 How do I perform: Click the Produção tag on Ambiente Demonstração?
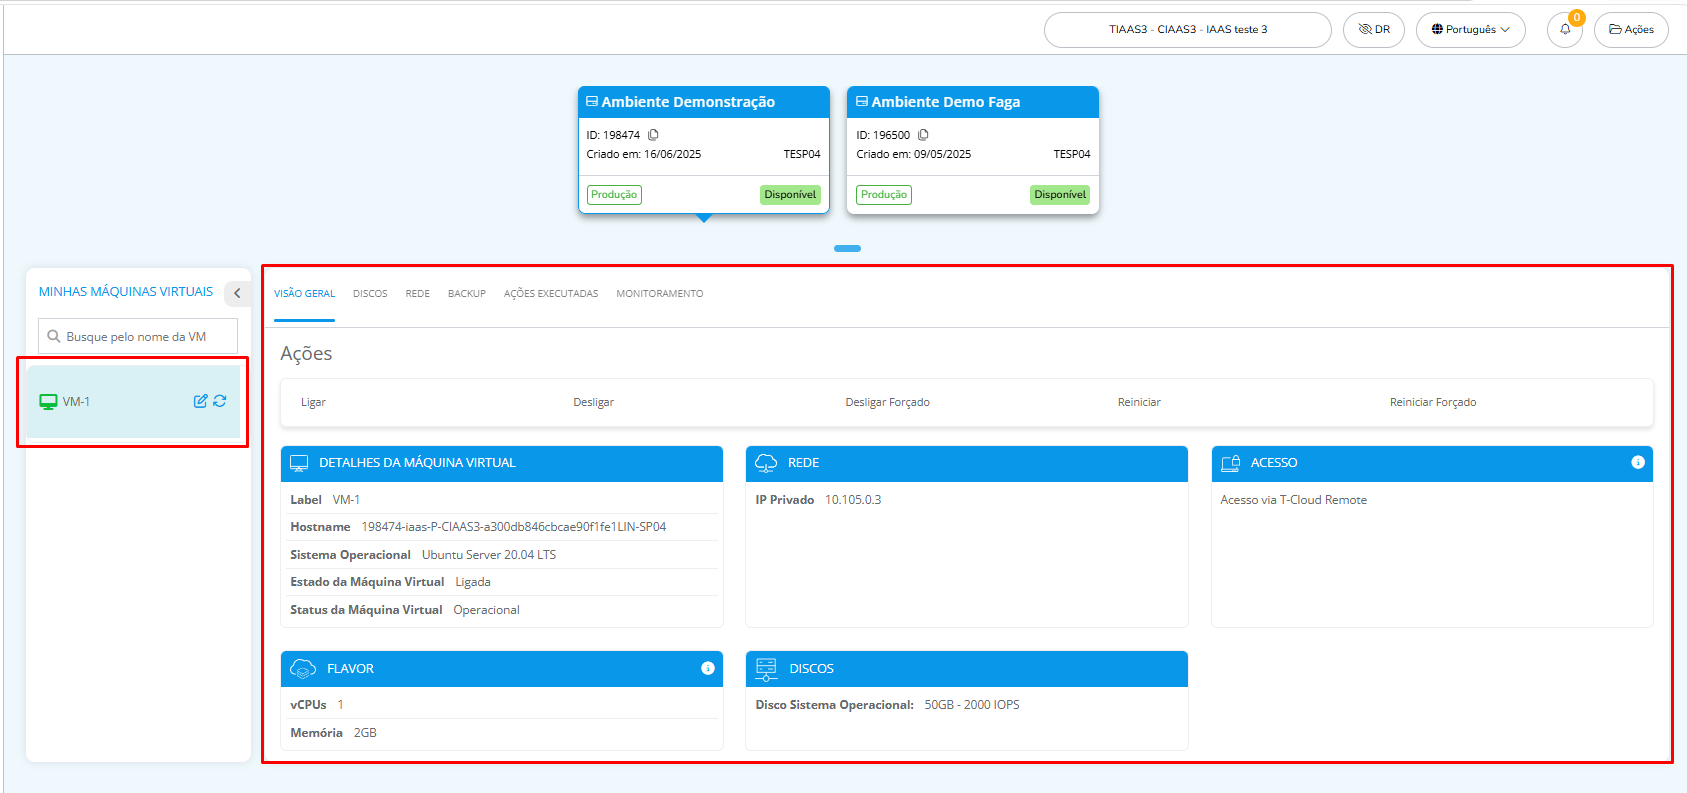[614, 195]
